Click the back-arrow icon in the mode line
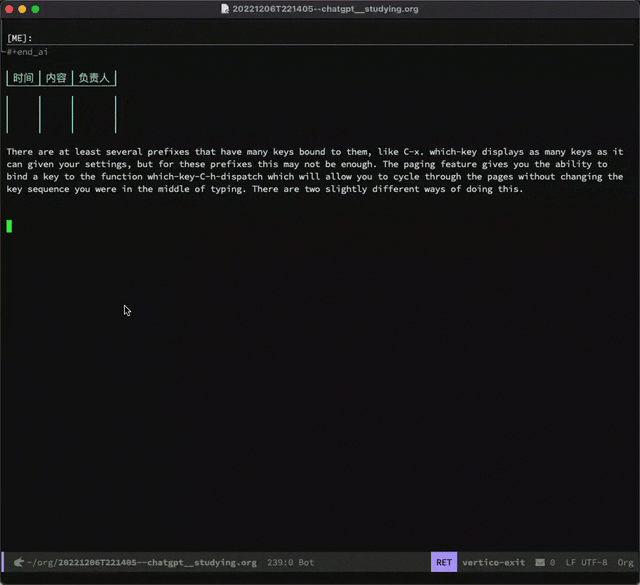The width and height of the screenshot is (640, 585). 18,563
